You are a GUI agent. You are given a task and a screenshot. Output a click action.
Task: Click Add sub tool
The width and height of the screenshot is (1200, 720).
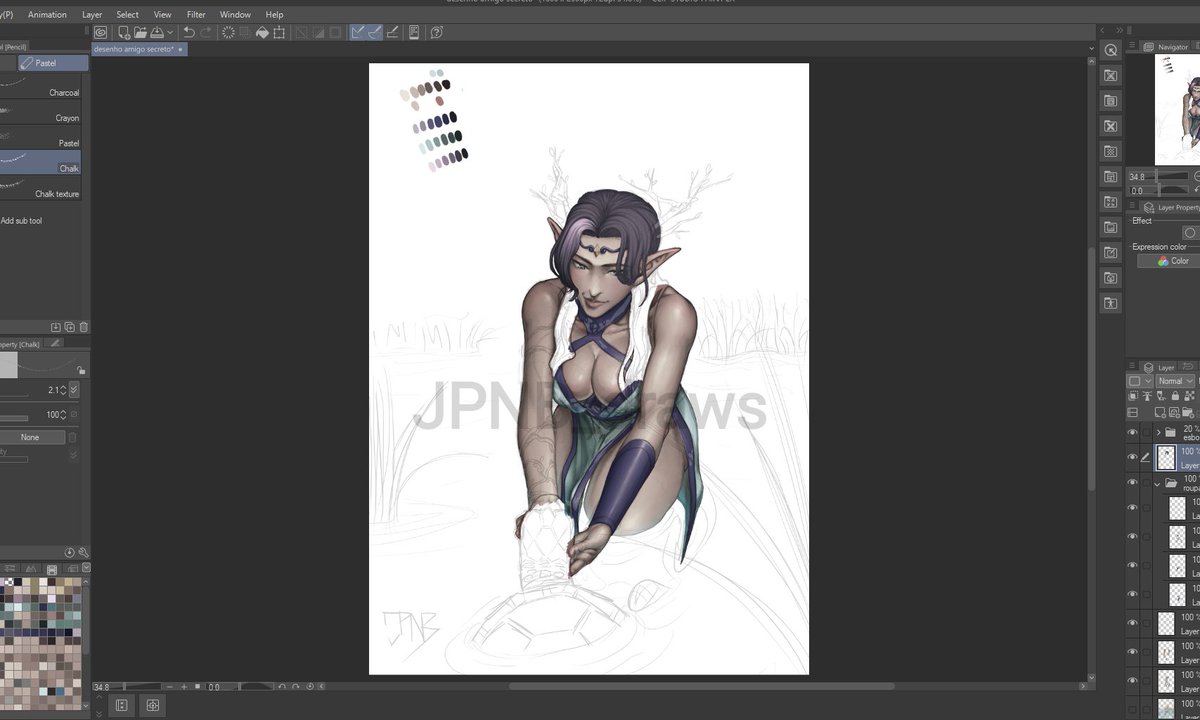point(21,221)
